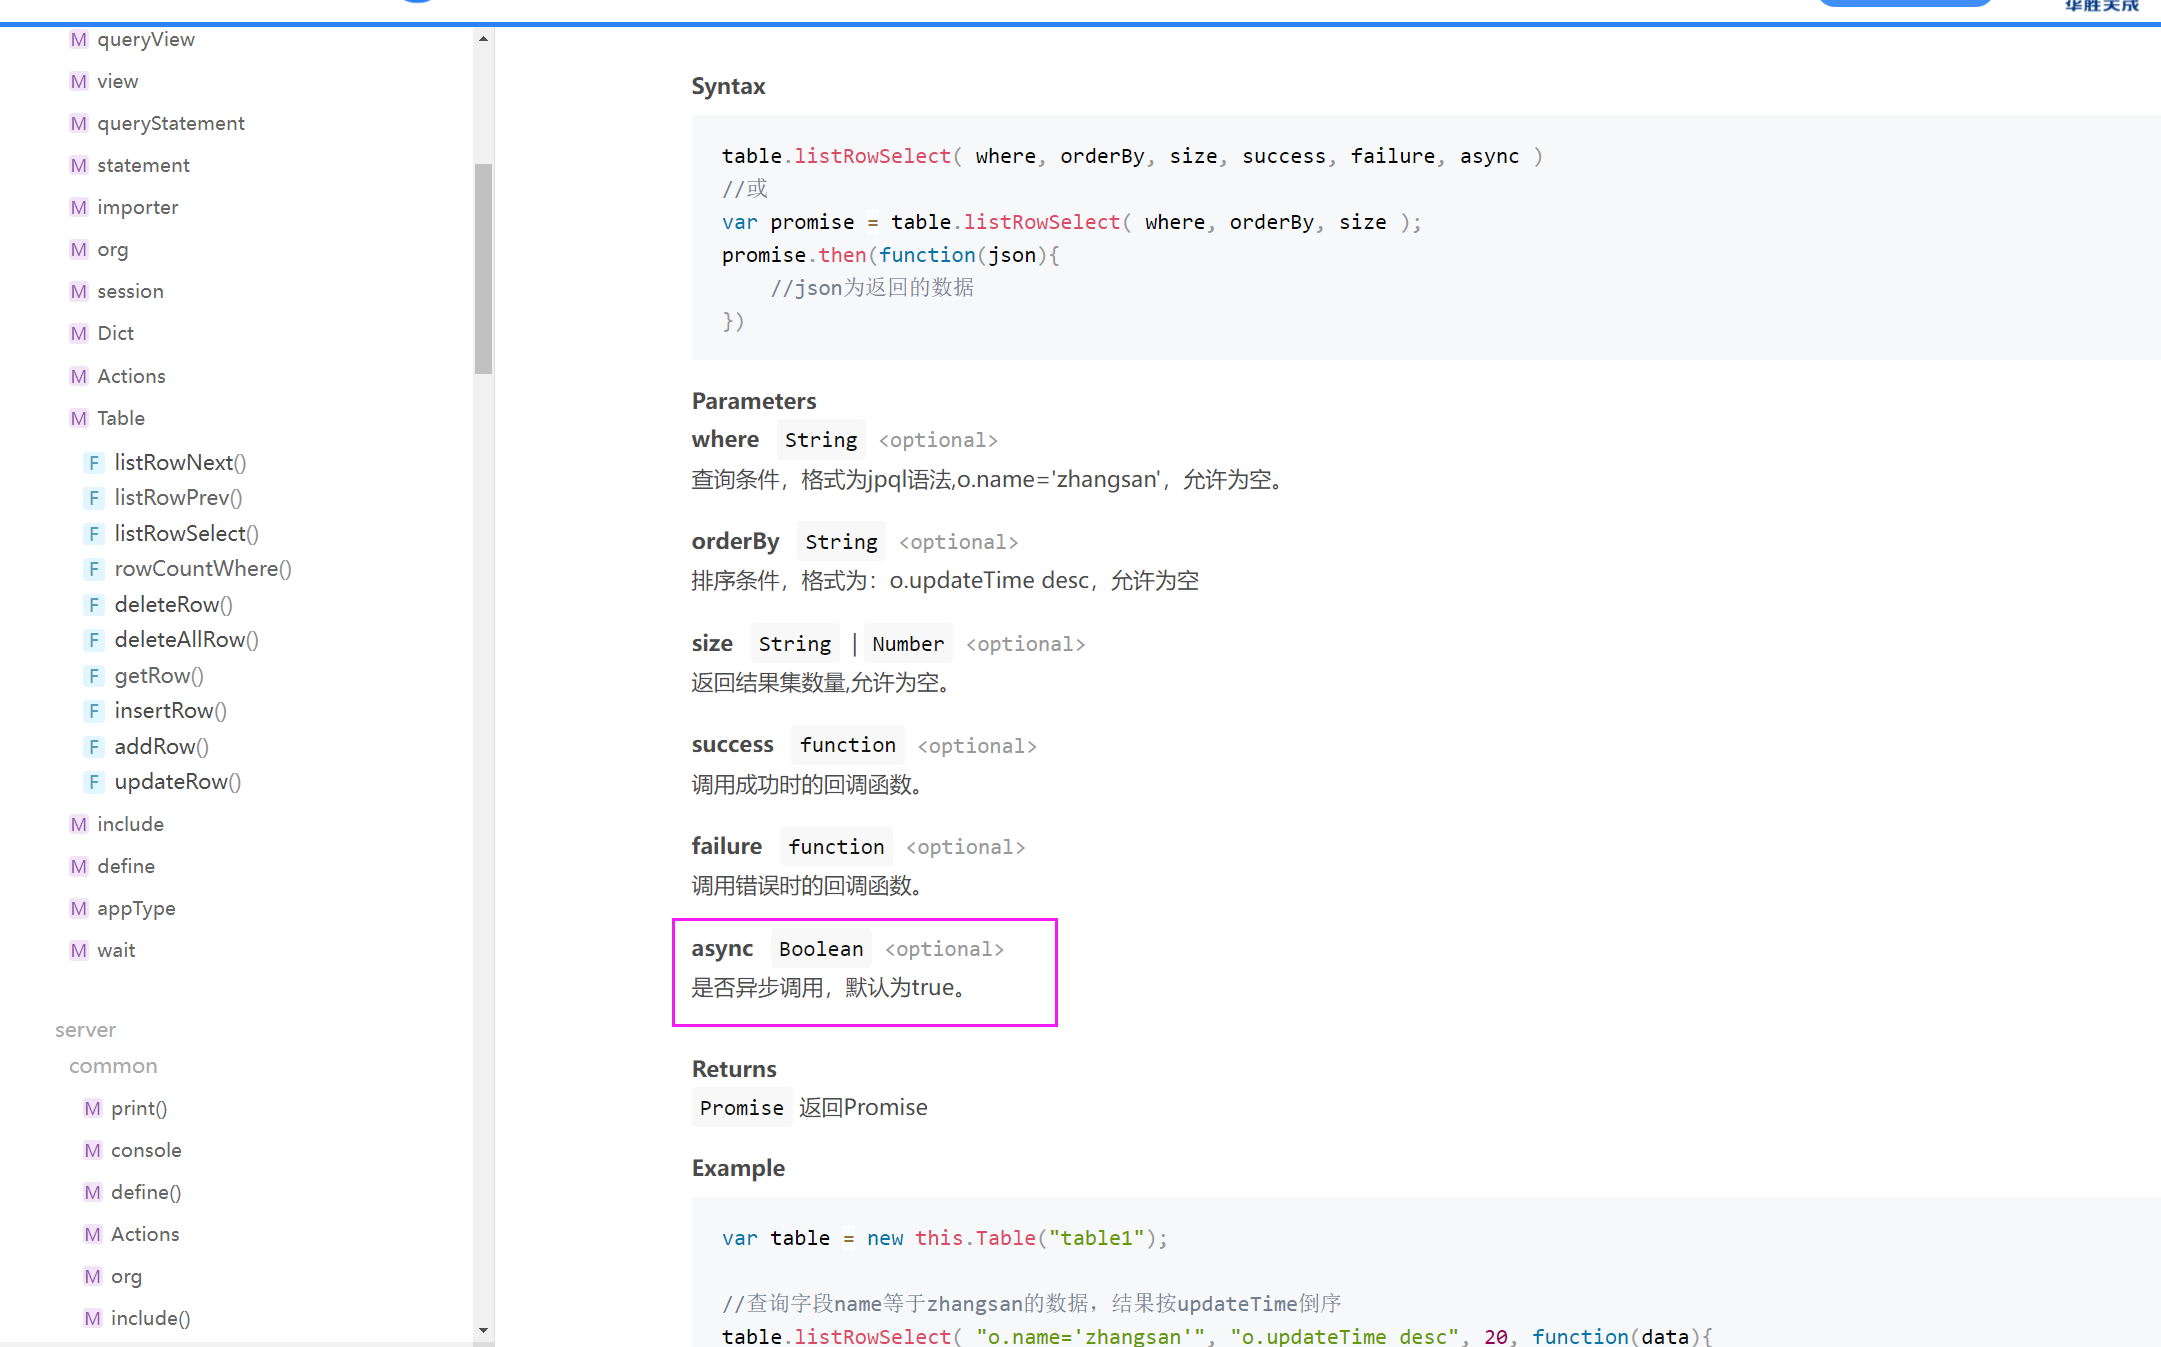Expand the server section heading
The height and width of the screenshot is (1347, 2161).
(85, 1030)
